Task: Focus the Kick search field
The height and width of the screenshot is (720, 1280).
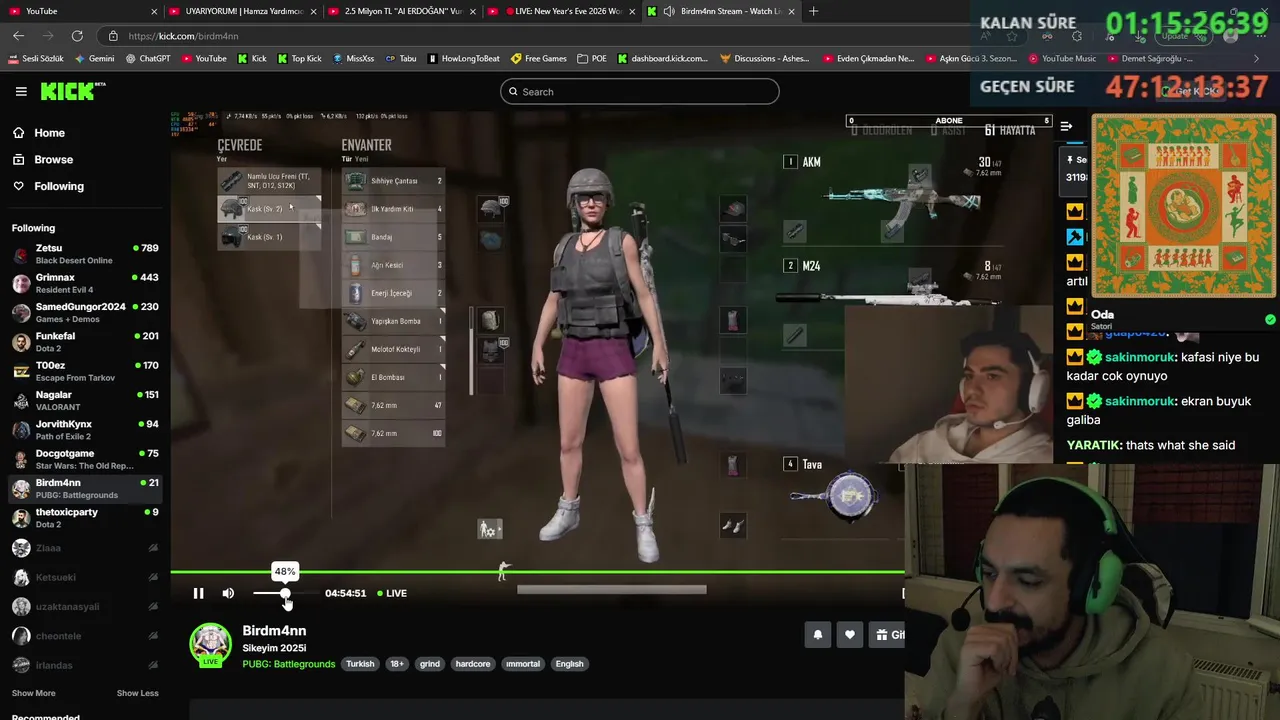Action: [x=639, y=92]
